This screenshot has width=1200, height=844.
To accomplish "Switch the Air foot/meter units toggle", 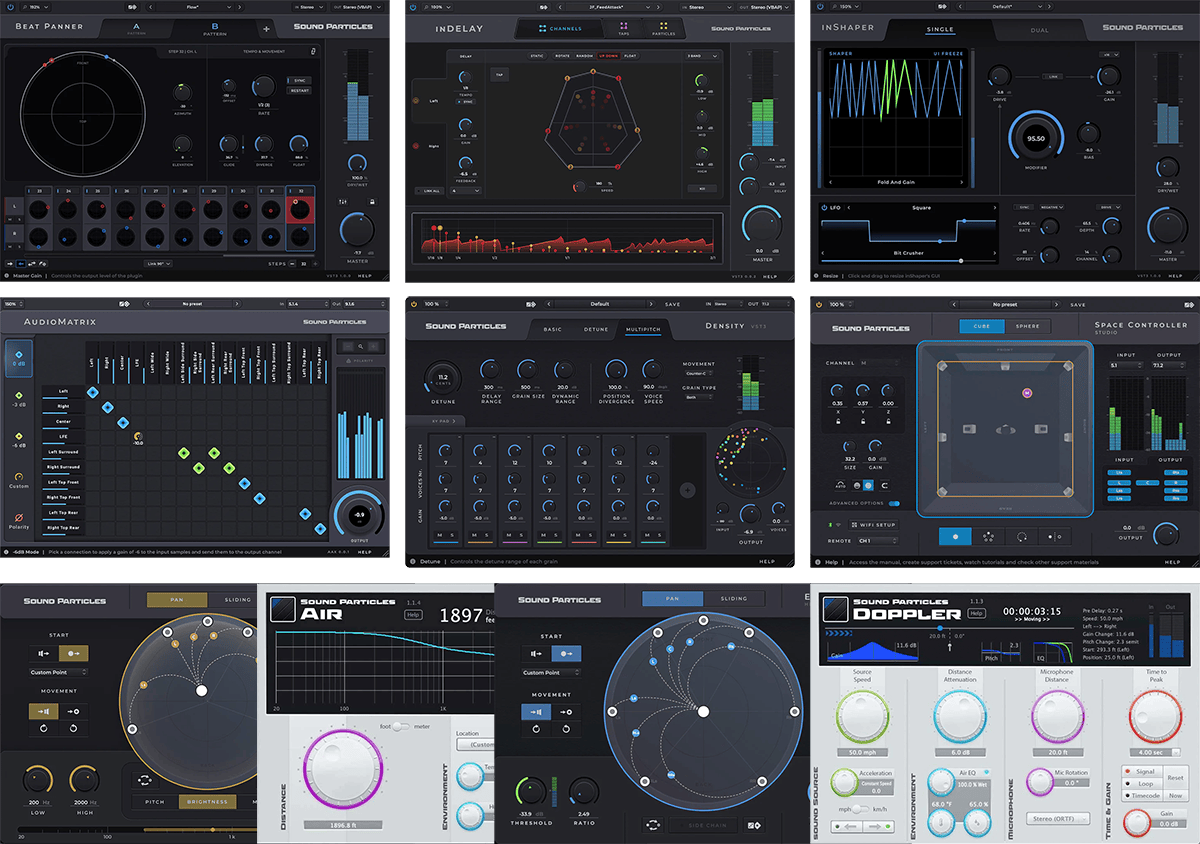I will (400, 726).
